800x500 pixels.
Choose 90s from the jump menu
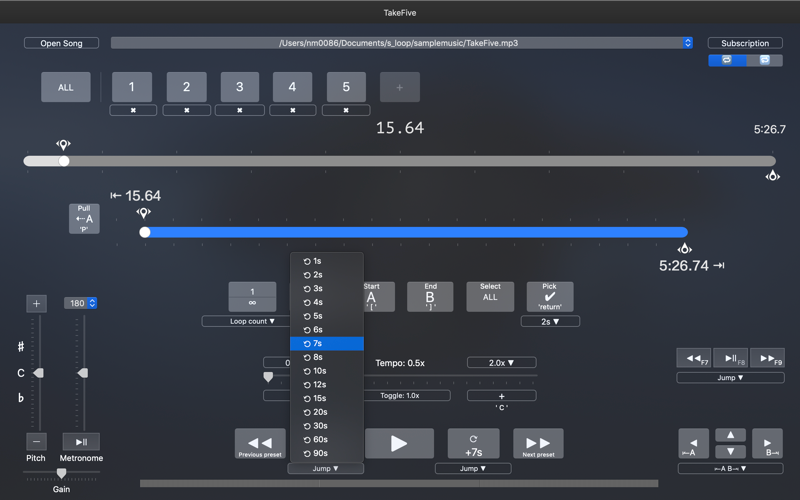tap(327, 454)
